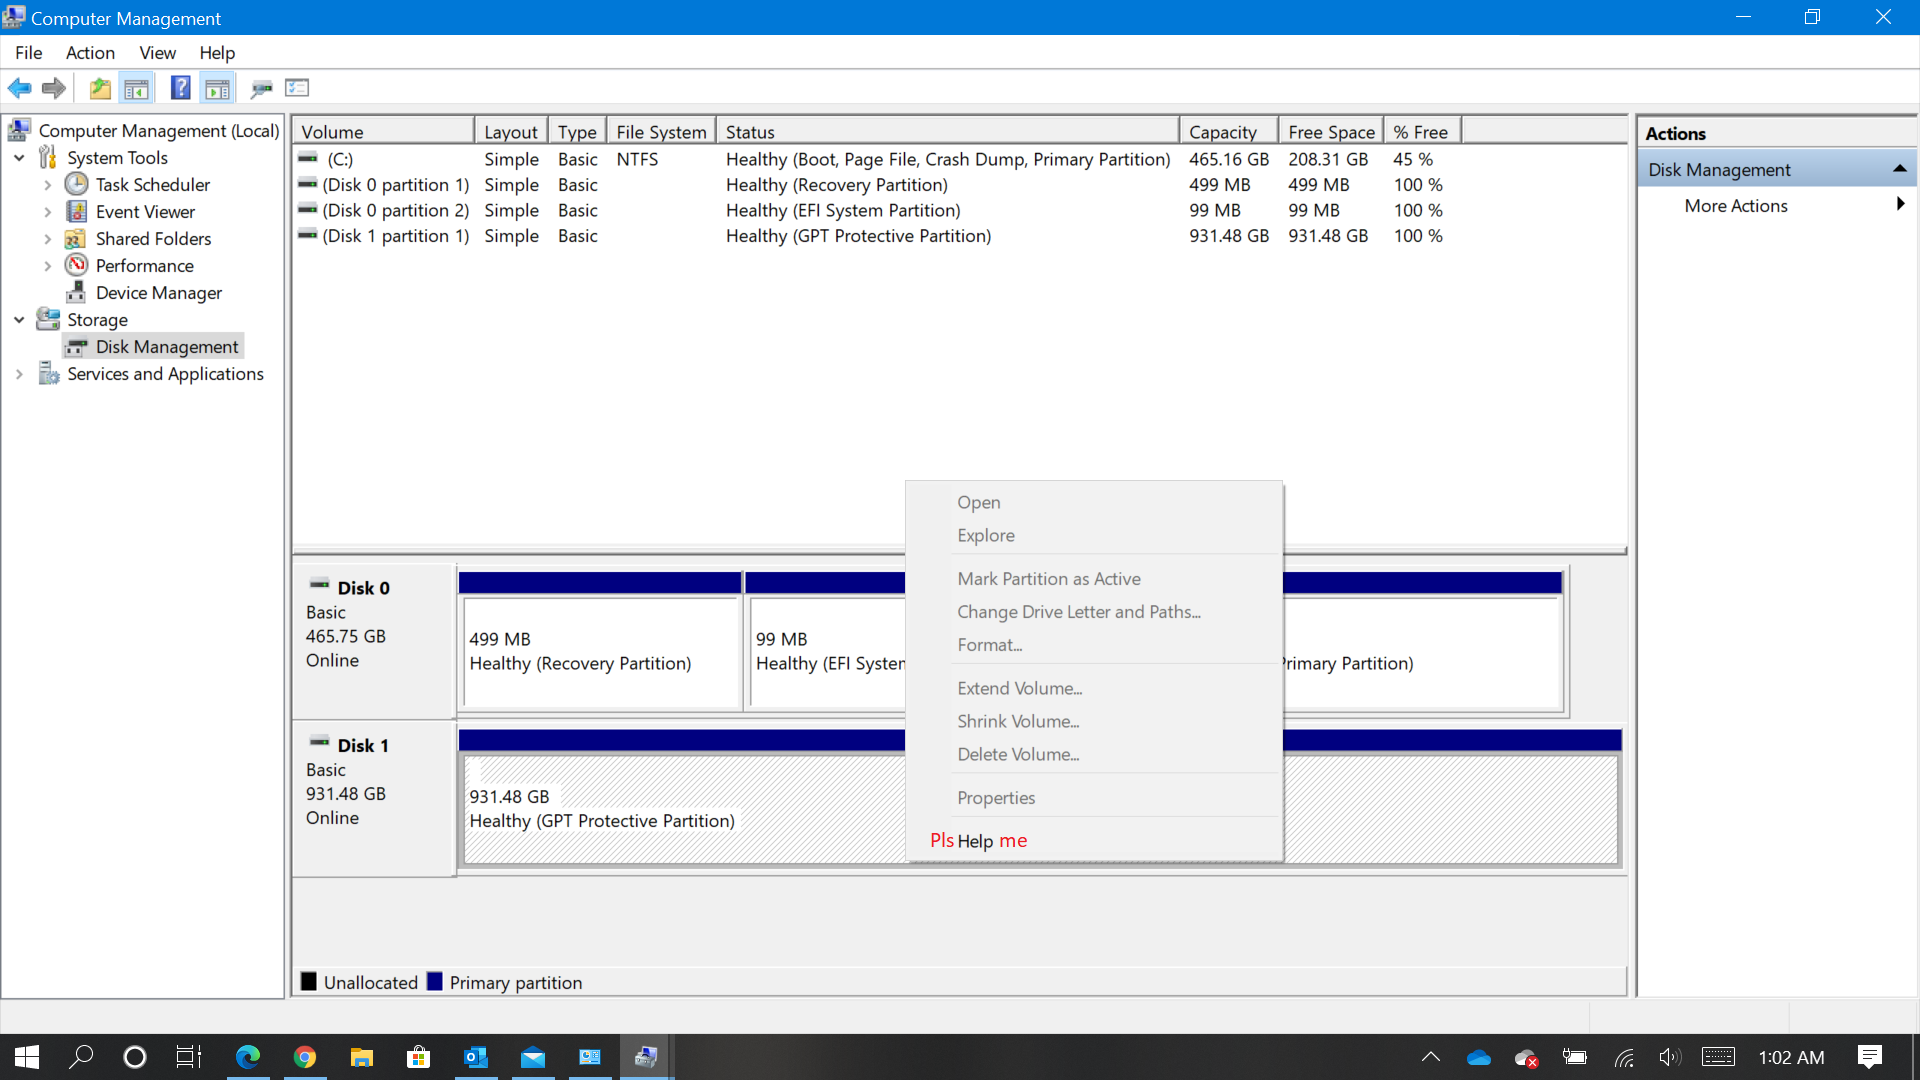Open Google Chrome from the taskbar
This screenshot has width=1920, height=1080.
[x=304, y=1057]
